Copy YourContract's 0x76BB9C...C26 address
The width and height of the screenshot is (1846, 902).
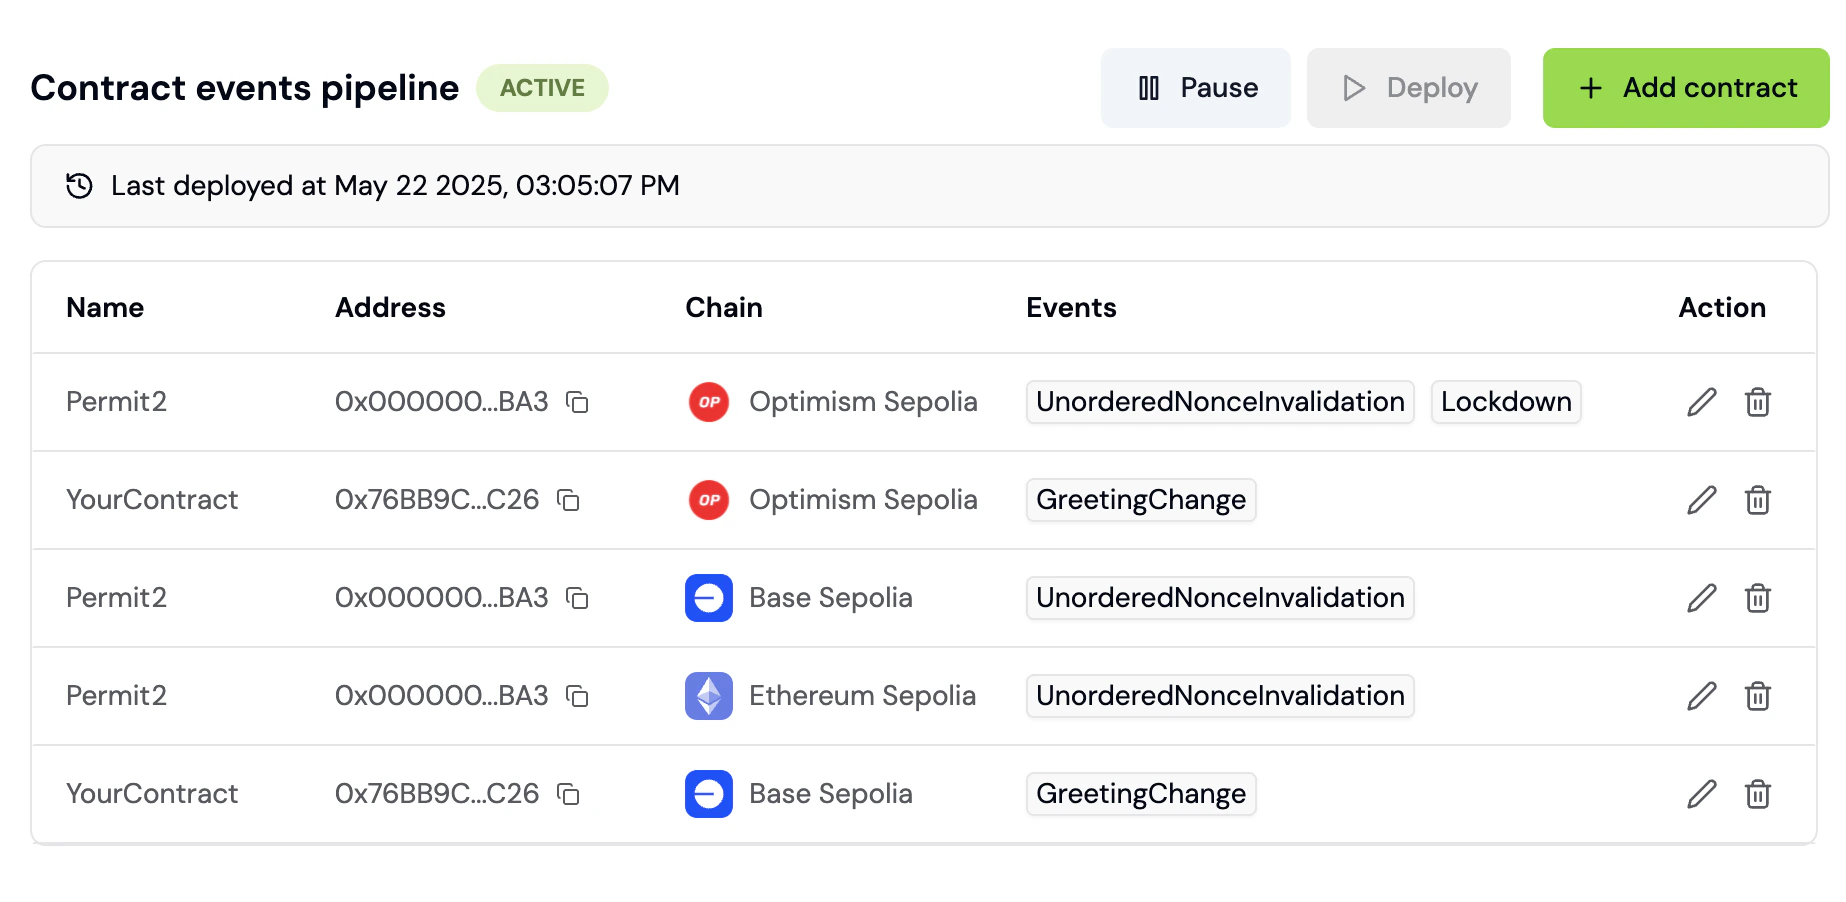(x=568, y=501)
